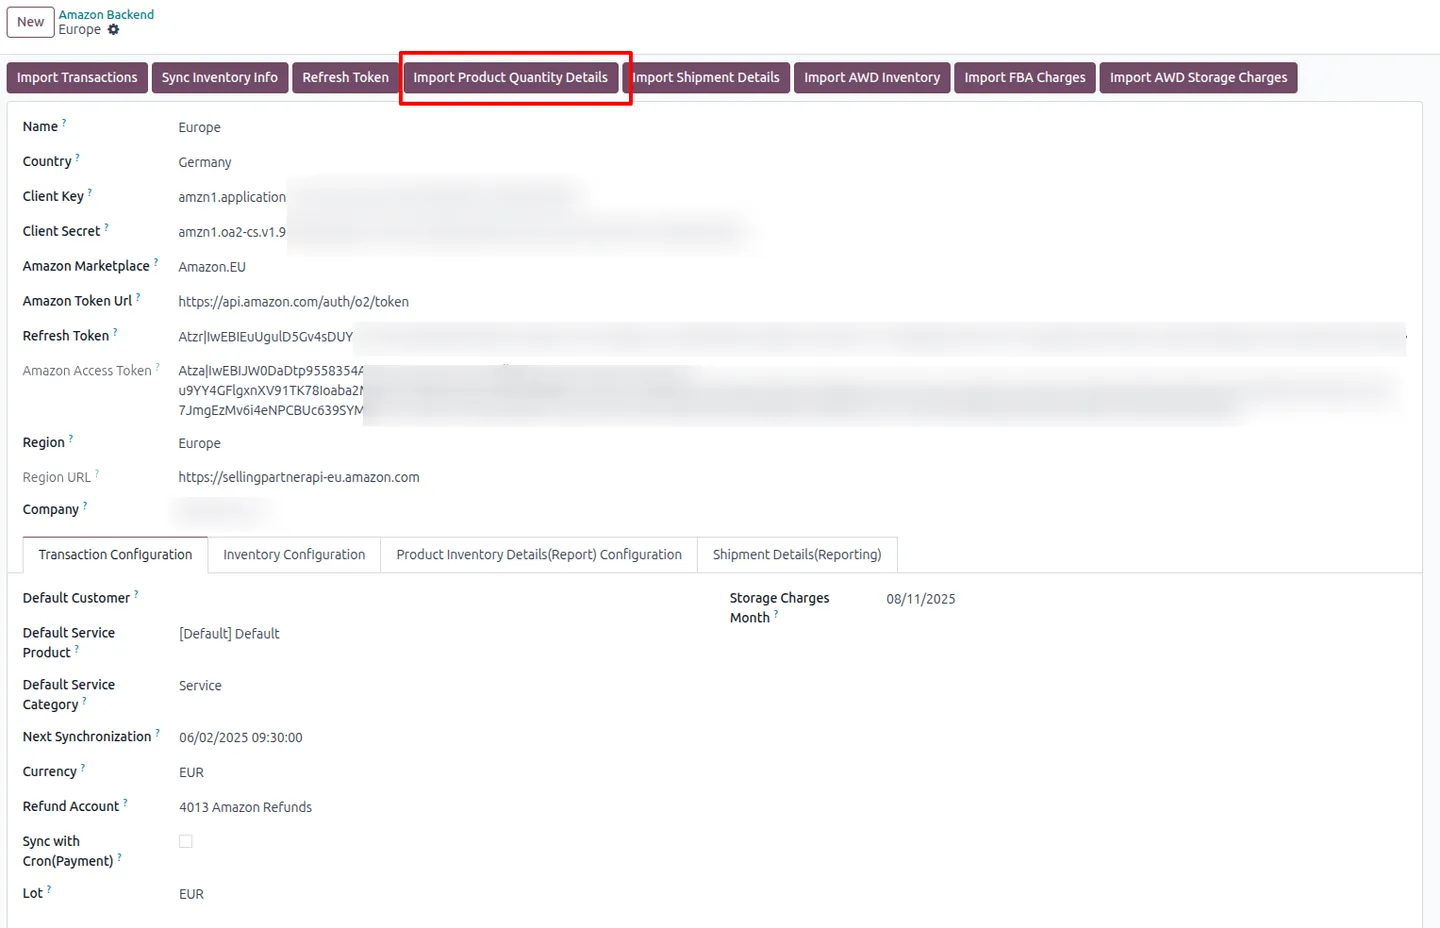Click help icon next to Amazon Token Url
The height and width of the screenshot is (928, 1440).
pyautogui.click(x=138, y=298)
